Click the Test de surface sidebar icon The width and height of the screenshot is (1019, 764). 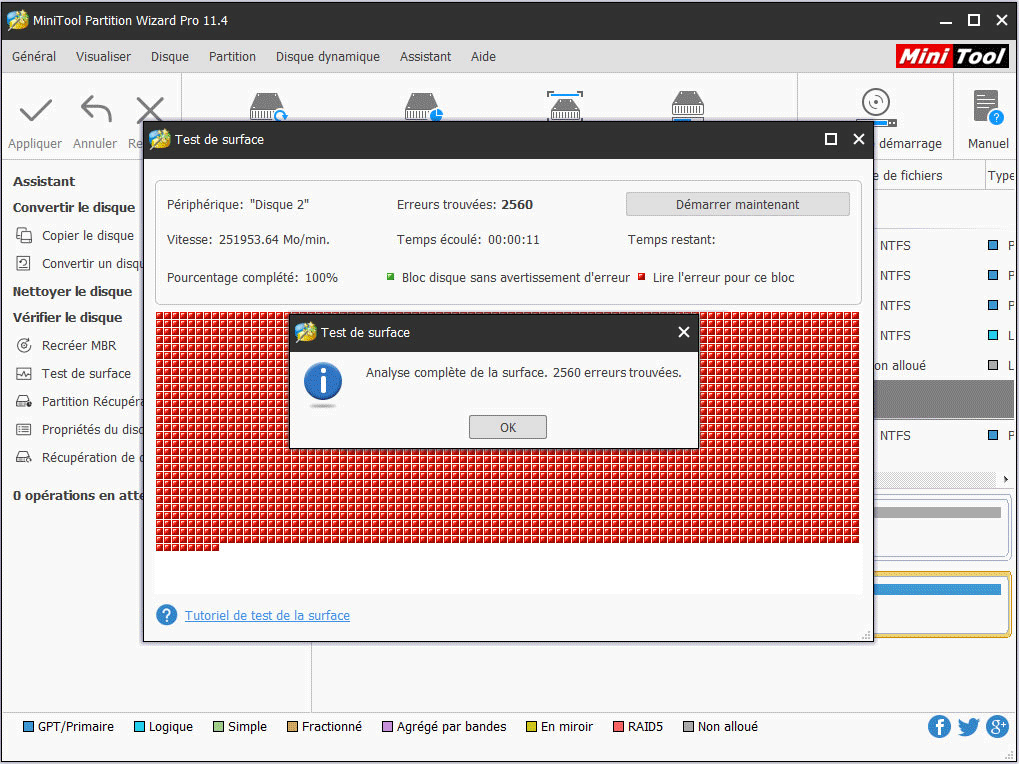click(24, 374)
